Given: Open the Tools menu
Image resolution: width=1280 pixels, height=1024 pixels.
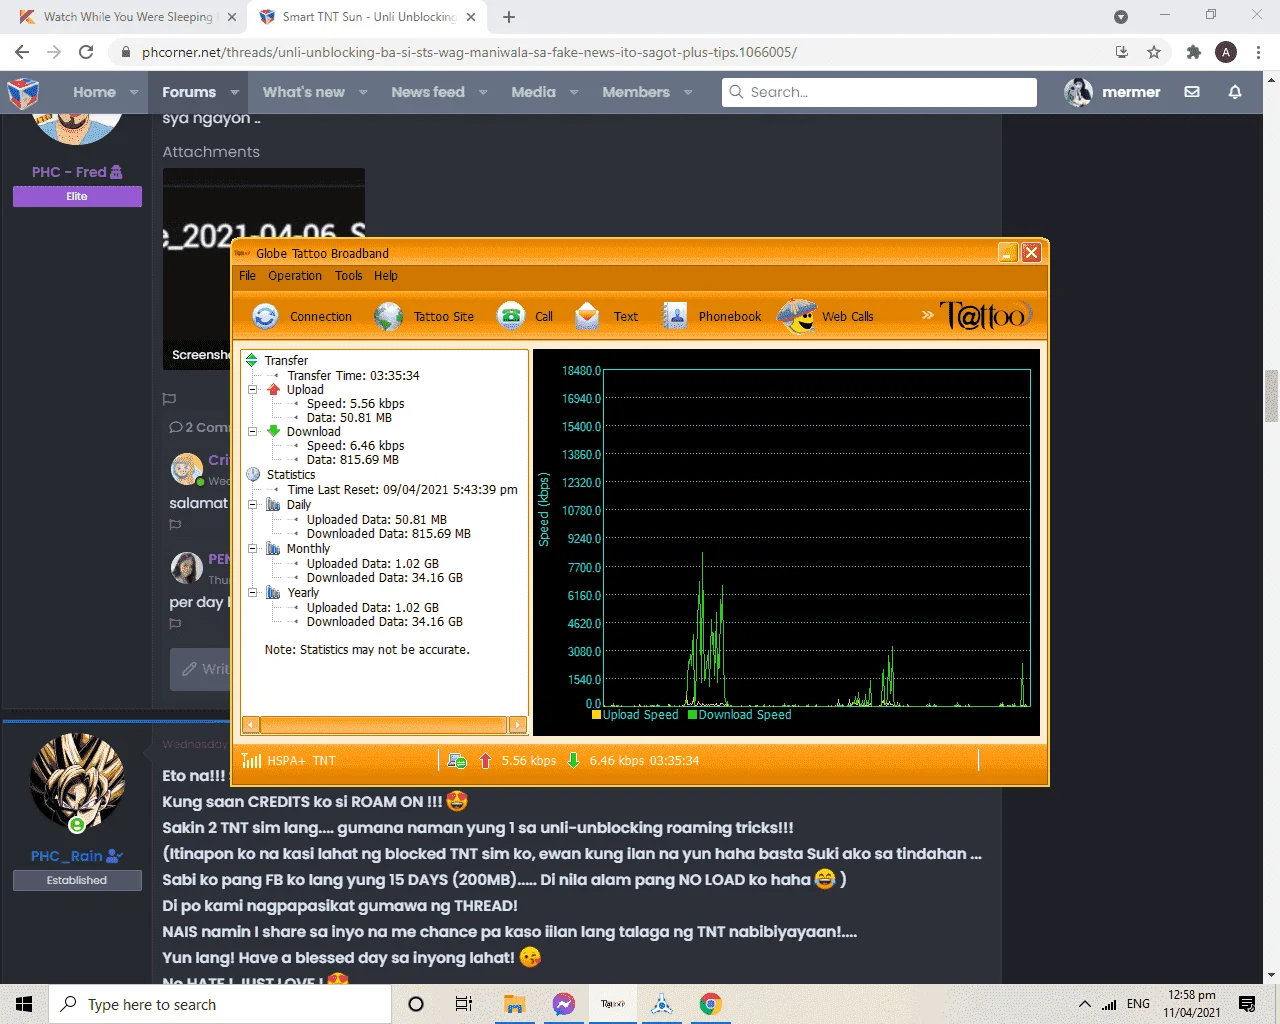Looking at the screenshot, I should 349,276.
